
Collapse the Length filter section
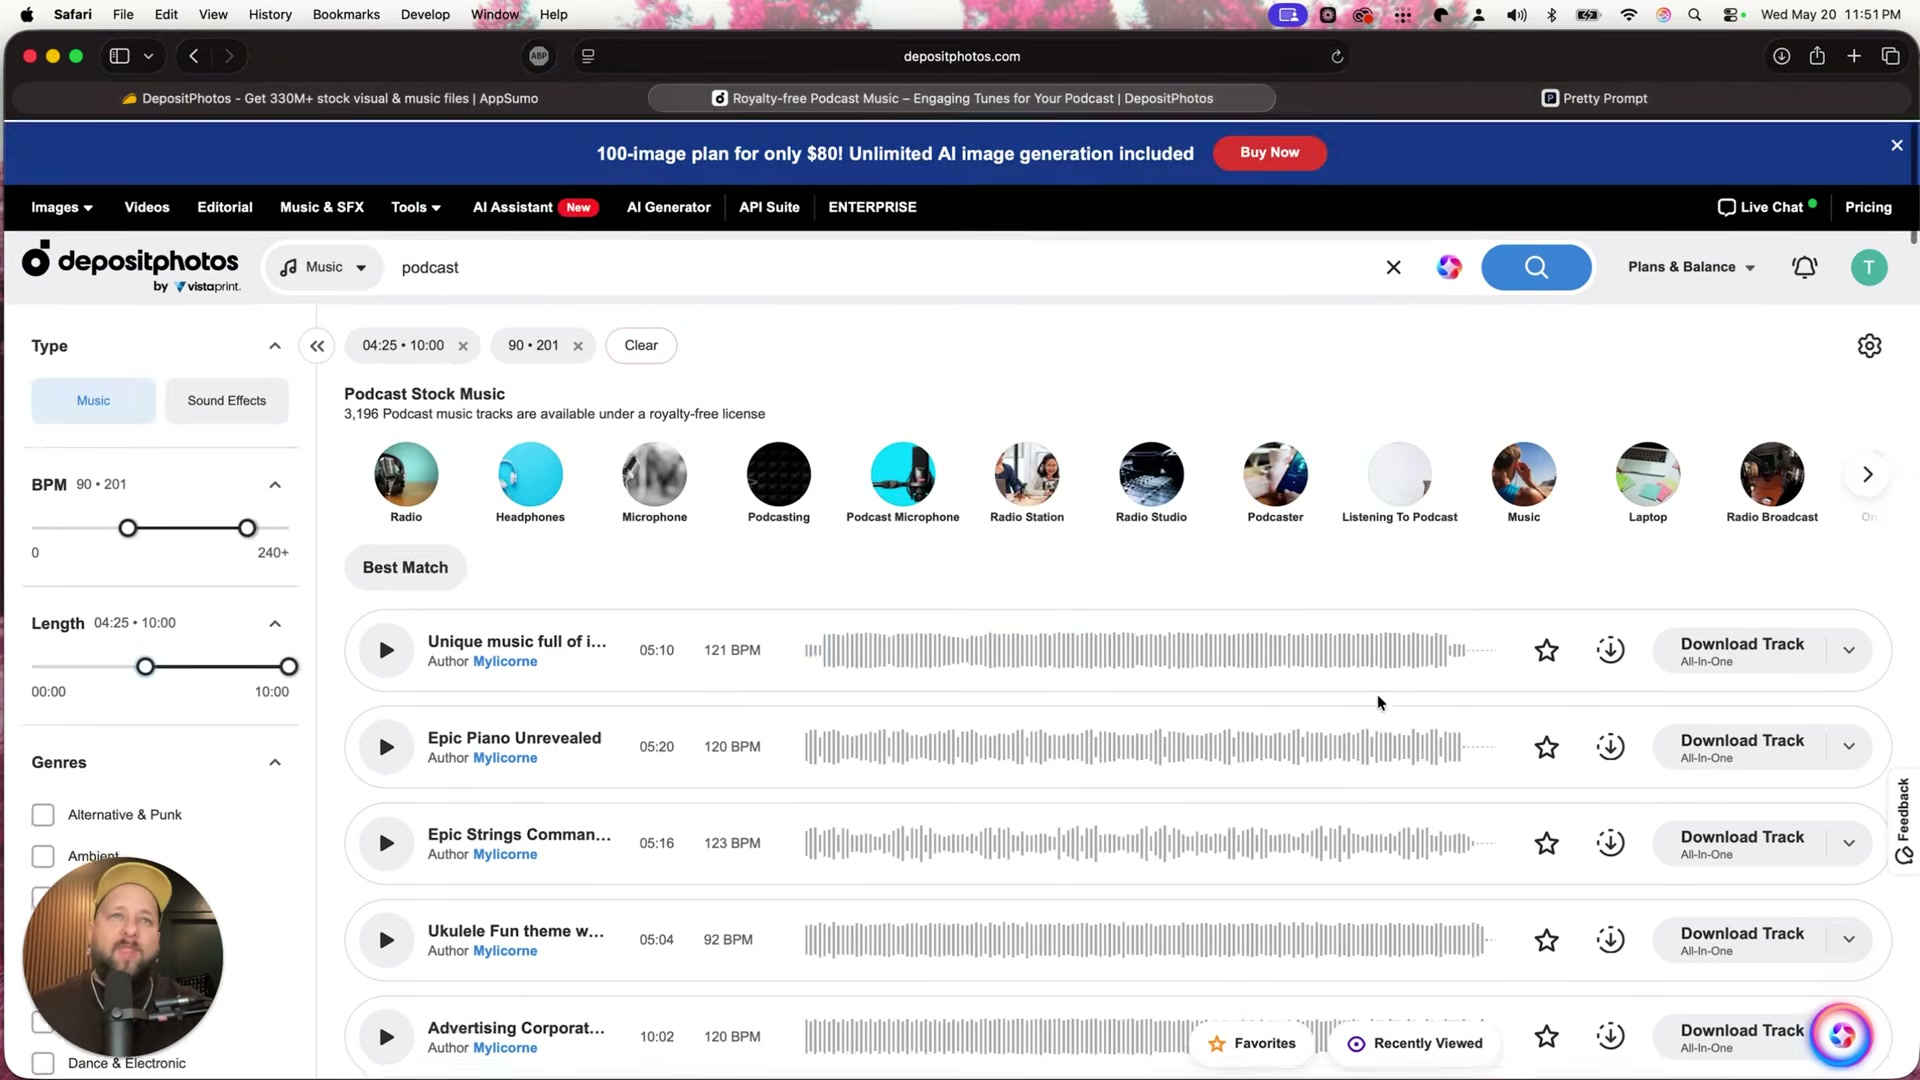tap(275, 624)
